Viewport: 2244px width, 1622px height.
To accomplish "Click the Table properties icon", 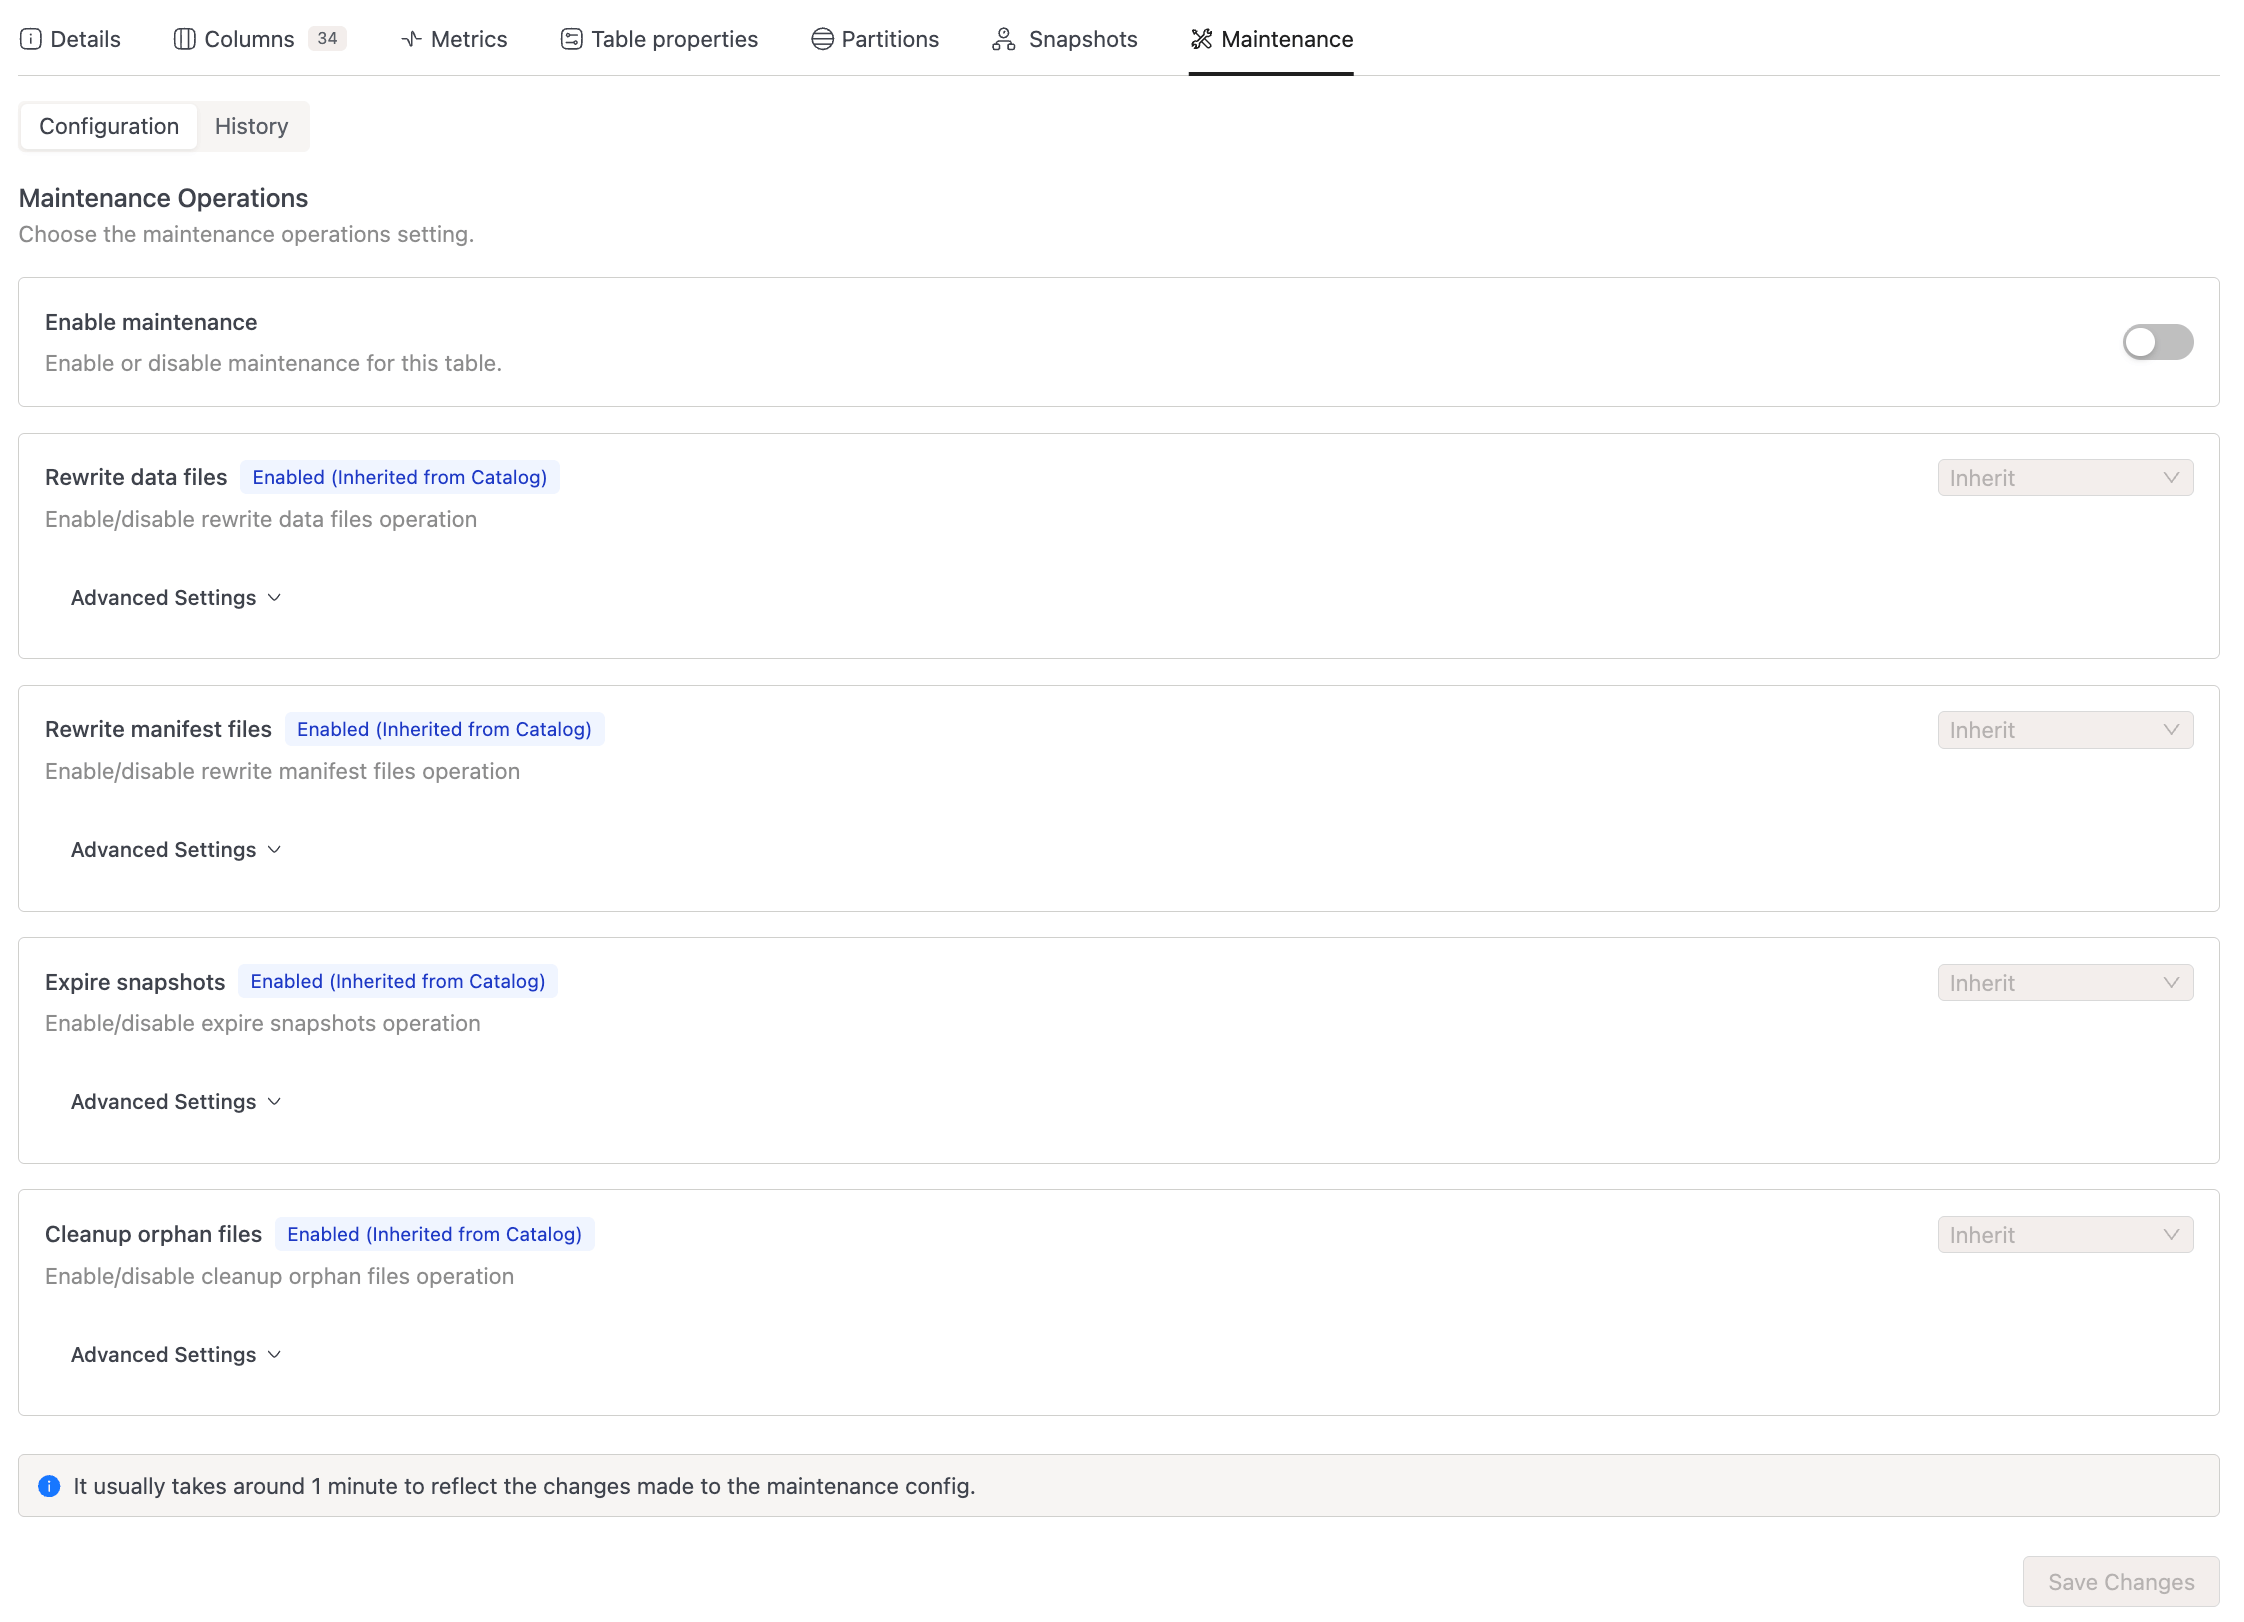I will (x=571, y=39).
